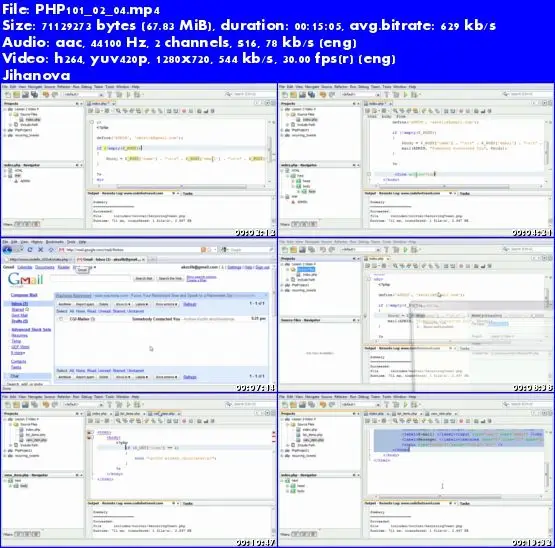555x548 pixels.
Task: Expand the PhpProject1 node in the 00:03:13 Projects tree
Action: click(x=5, y=130)
